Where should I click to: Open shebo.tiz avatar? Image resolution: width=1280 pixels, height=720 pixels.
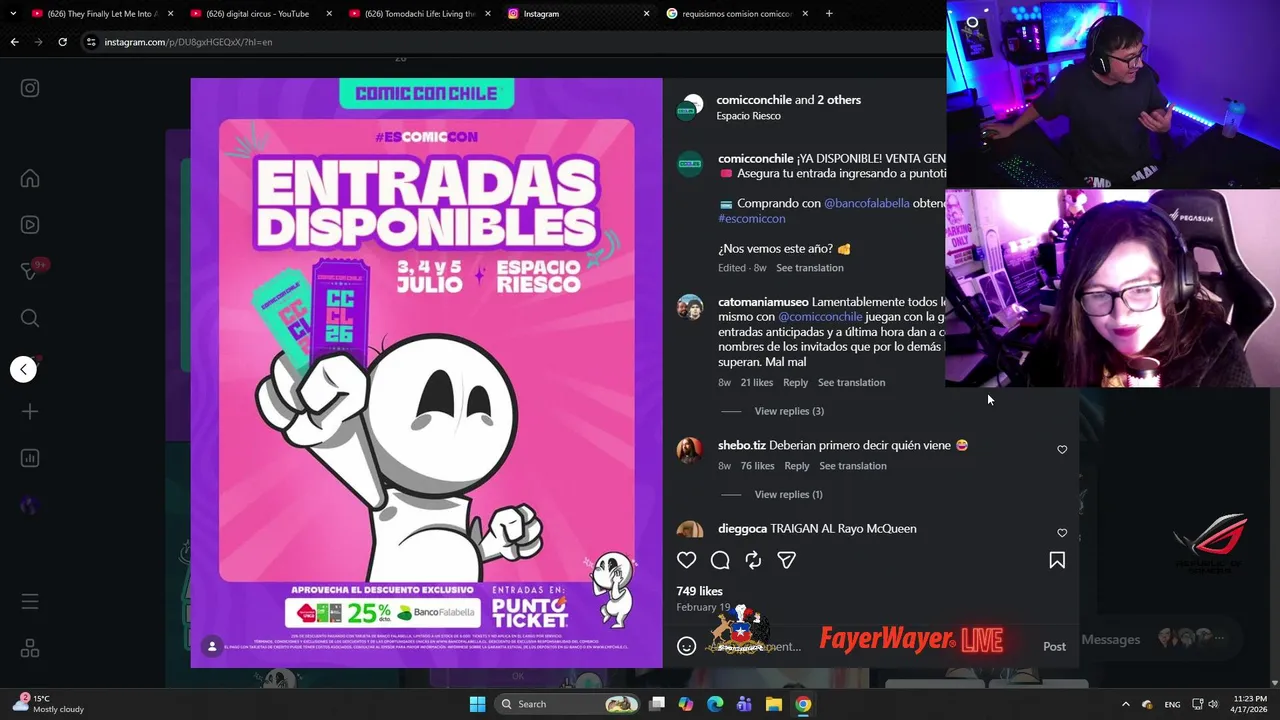point(689,450)
